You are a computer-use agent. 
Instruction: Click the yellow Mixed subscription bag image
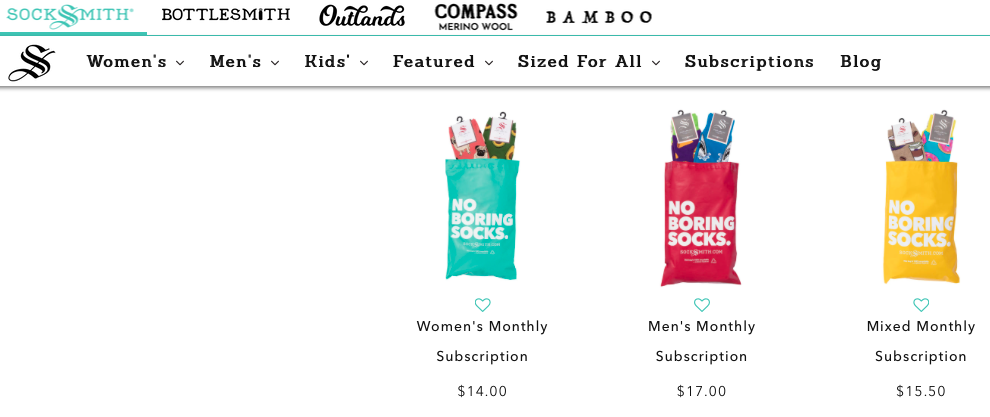(x=921, y=200)
